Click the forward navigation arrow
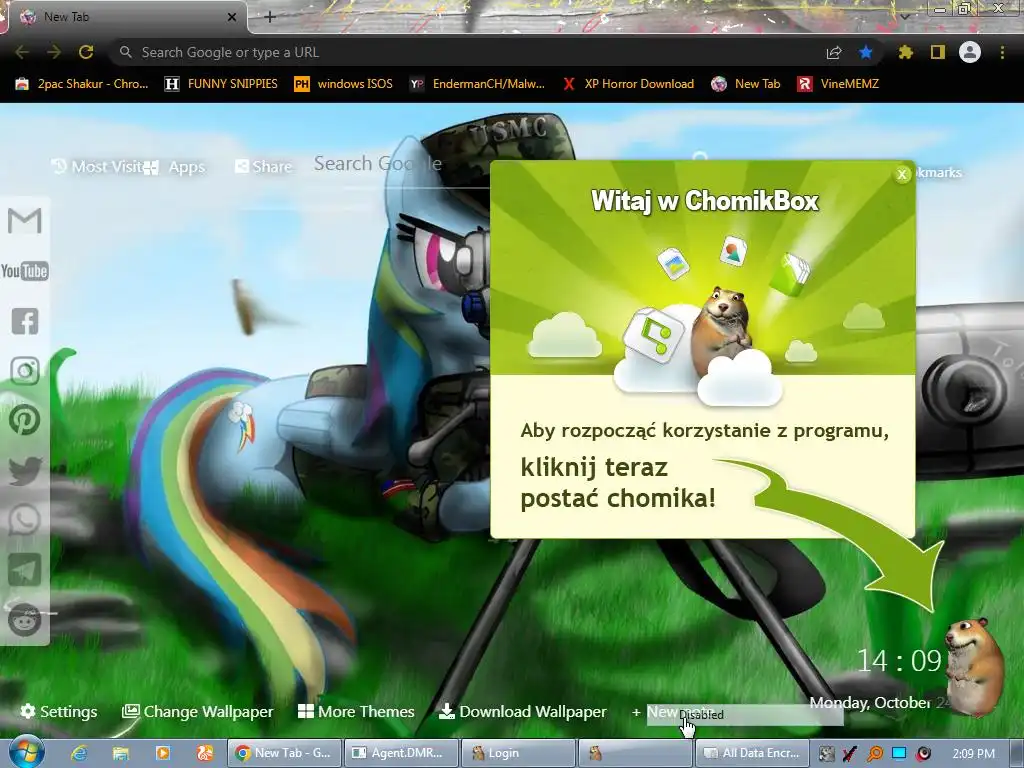Image resolution: width=1024 pixels, height=768 pixels. [x=54, y=52]
